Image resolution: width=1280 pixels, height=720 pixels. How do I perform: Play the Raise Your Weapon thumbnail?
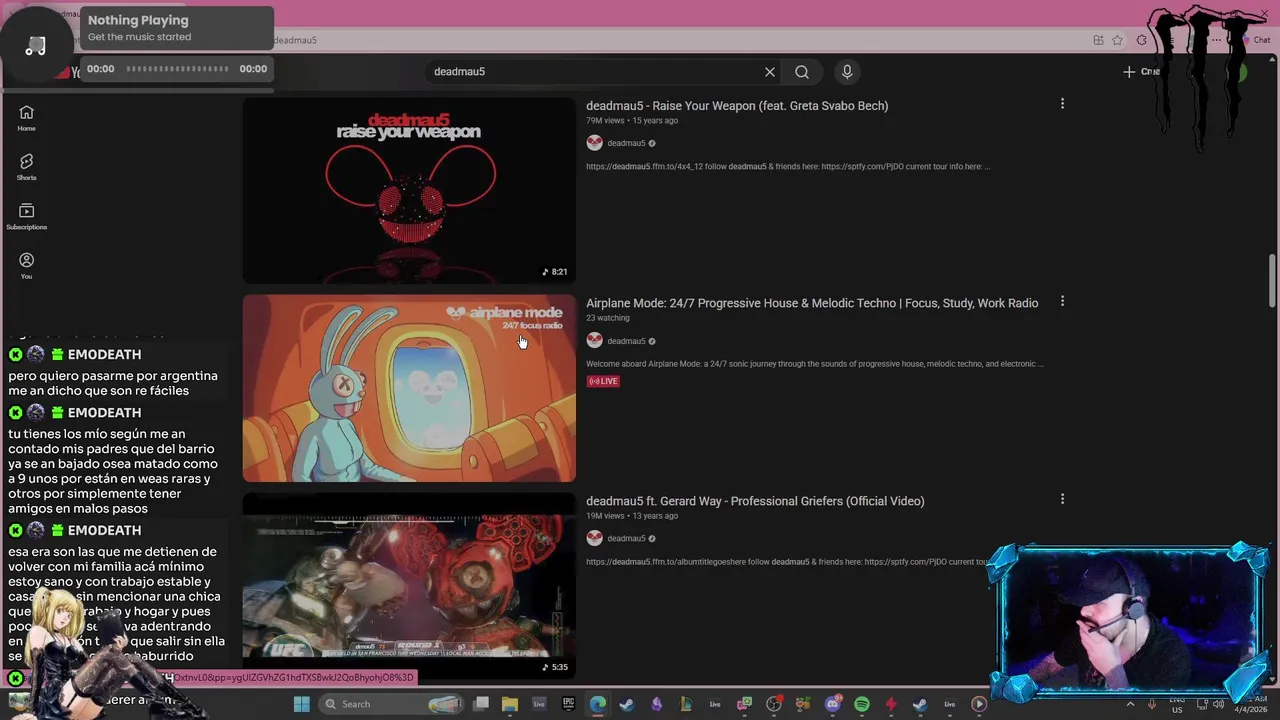[409, 190]
